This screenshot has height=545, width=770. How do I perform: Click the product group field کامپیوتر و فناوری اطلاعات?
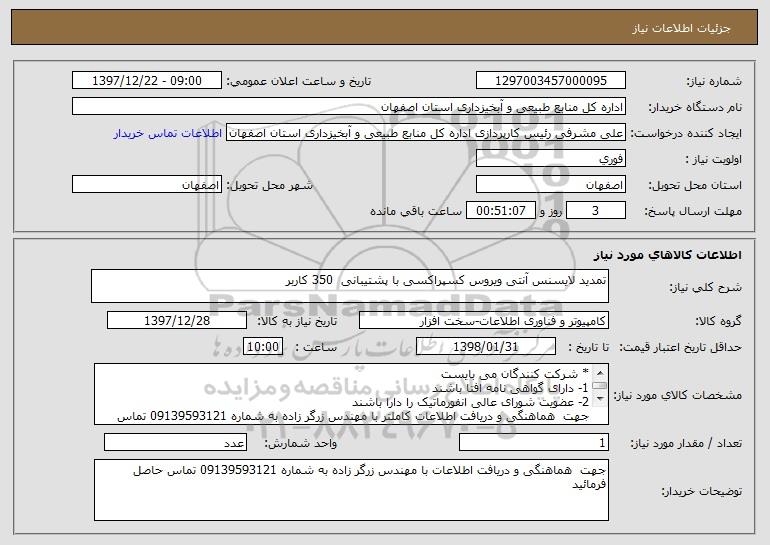484,321
